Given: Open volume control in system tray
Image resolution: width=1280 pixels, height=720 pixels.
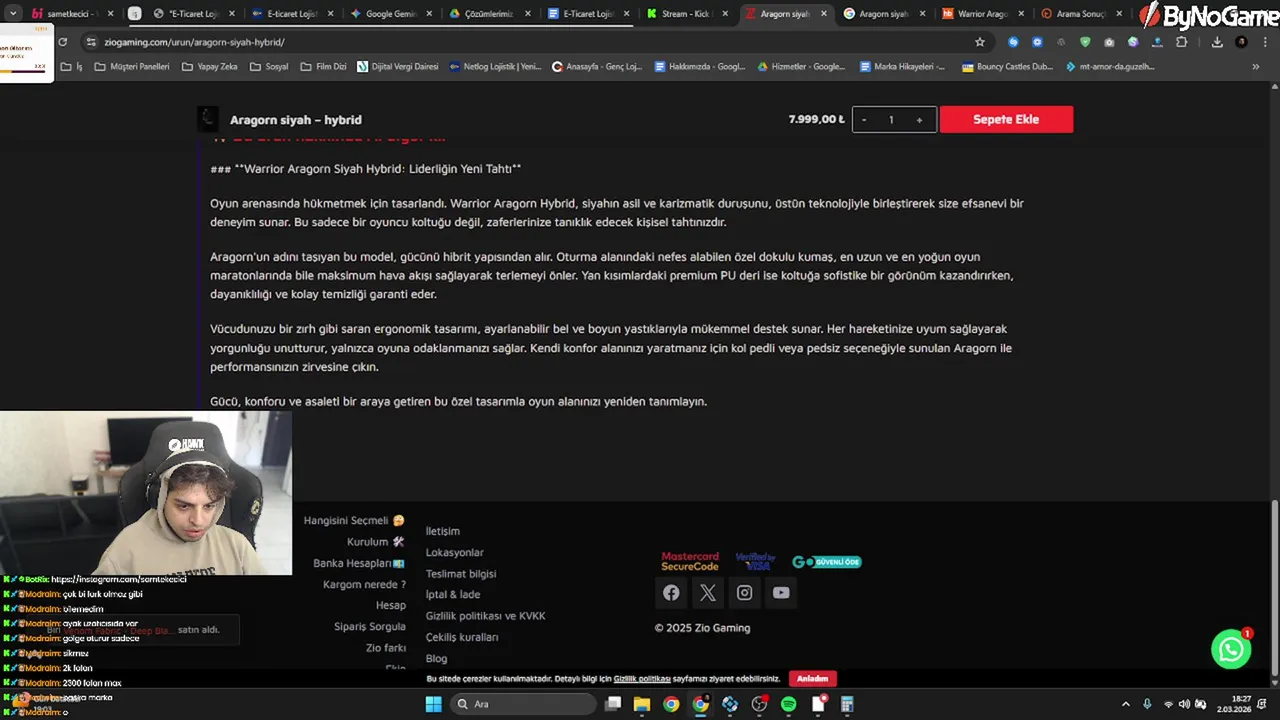Looking at the screenshot, I should tap(1184, 704).
